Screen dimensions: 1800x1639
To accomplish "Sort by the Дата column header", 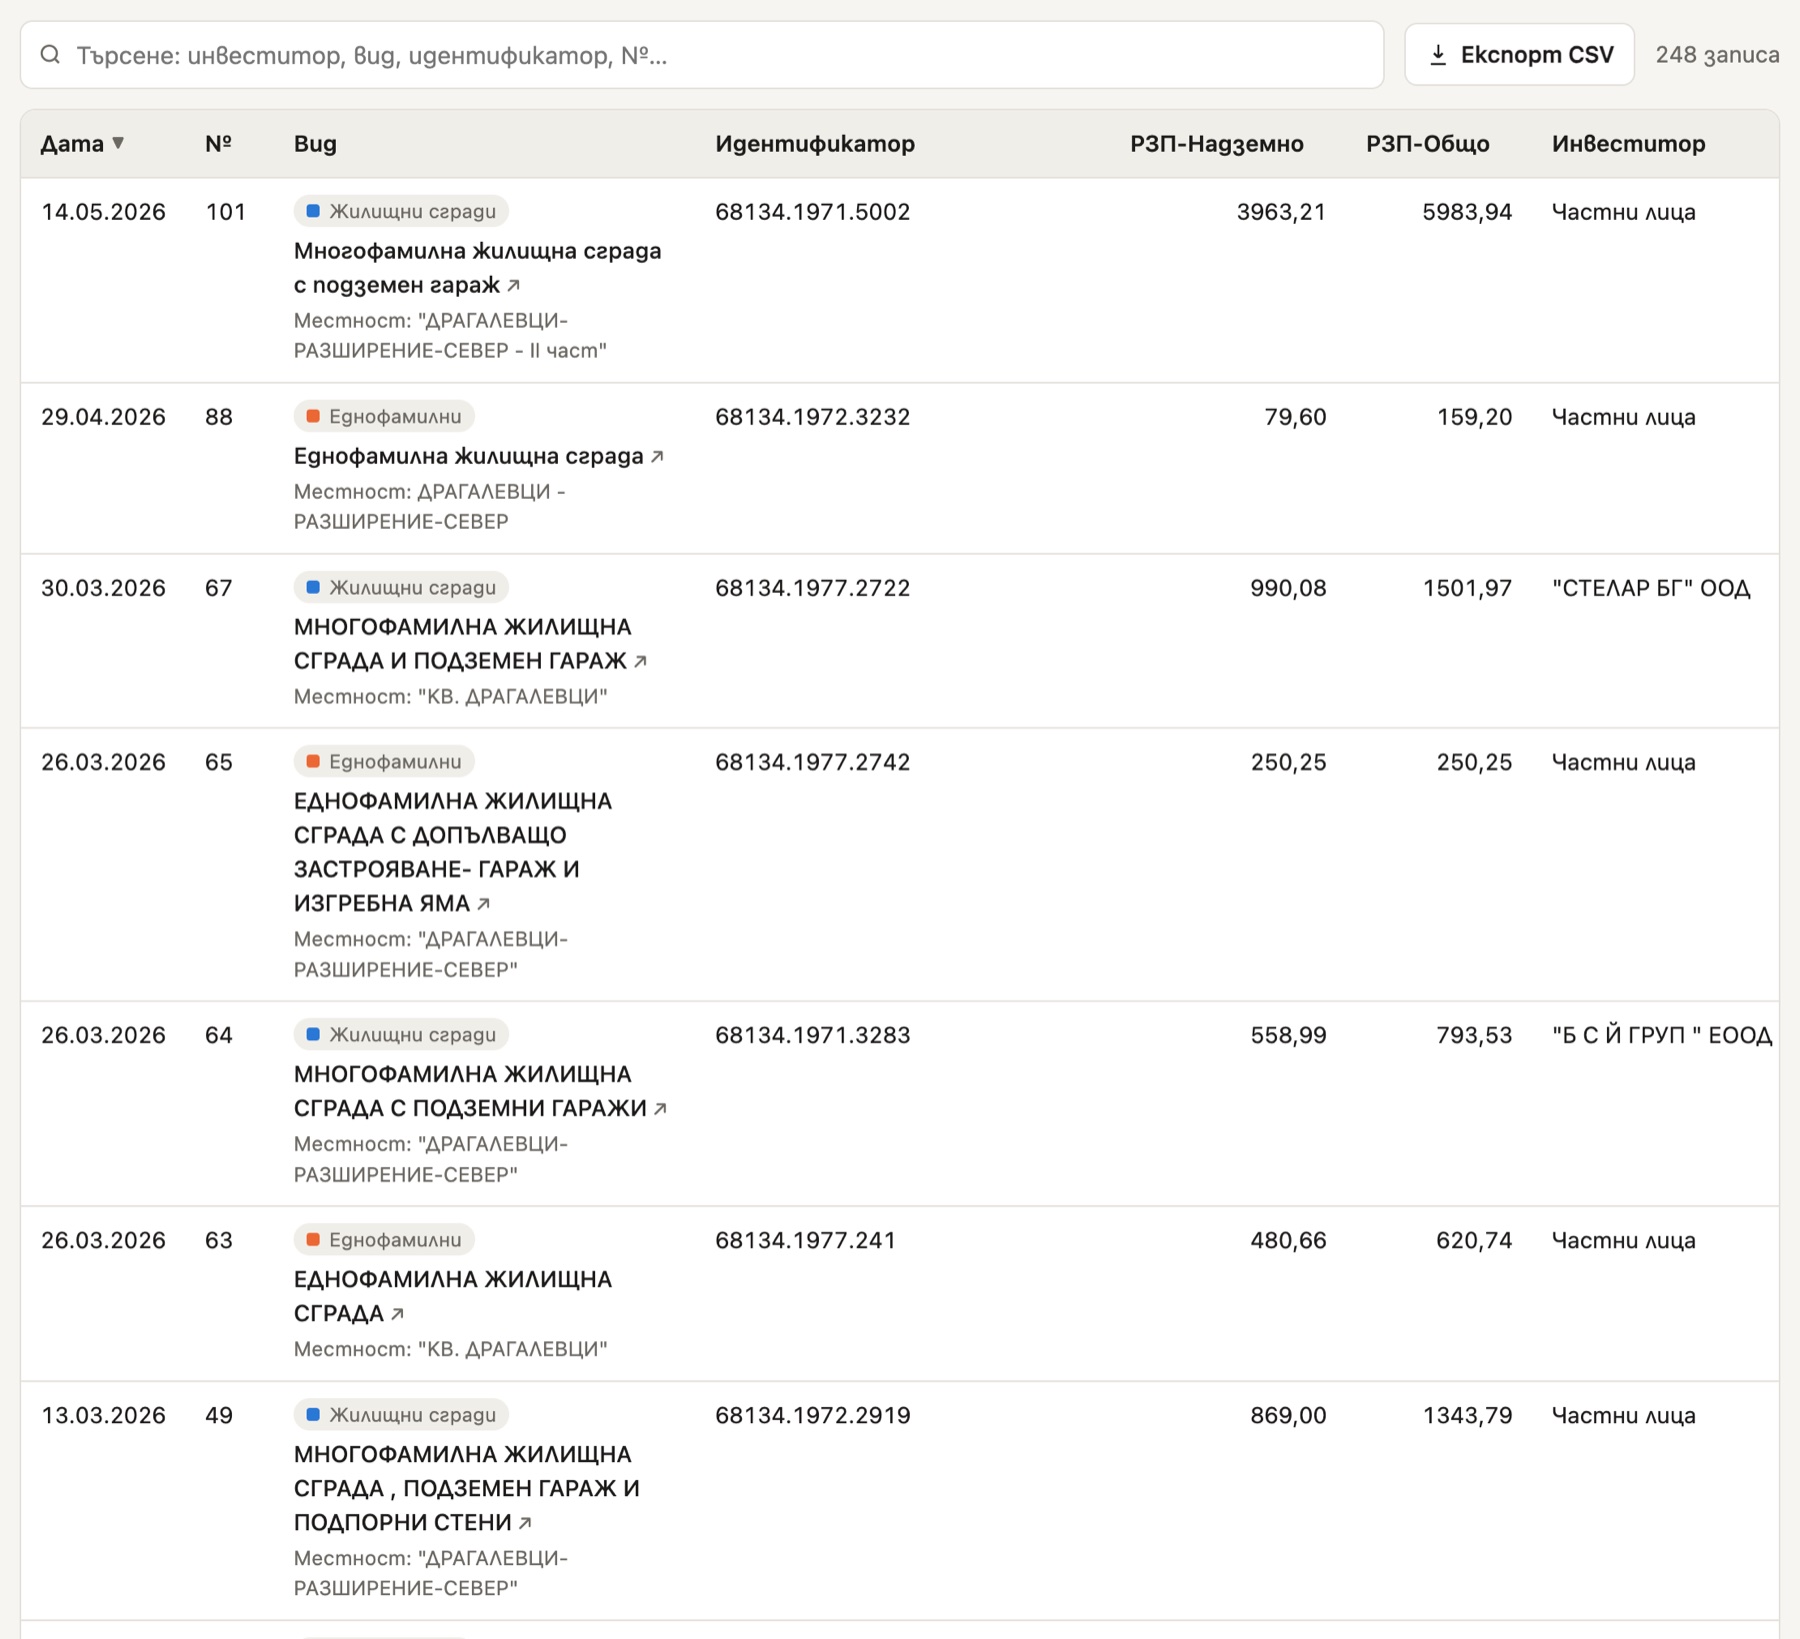I will (x=83, y=144).
